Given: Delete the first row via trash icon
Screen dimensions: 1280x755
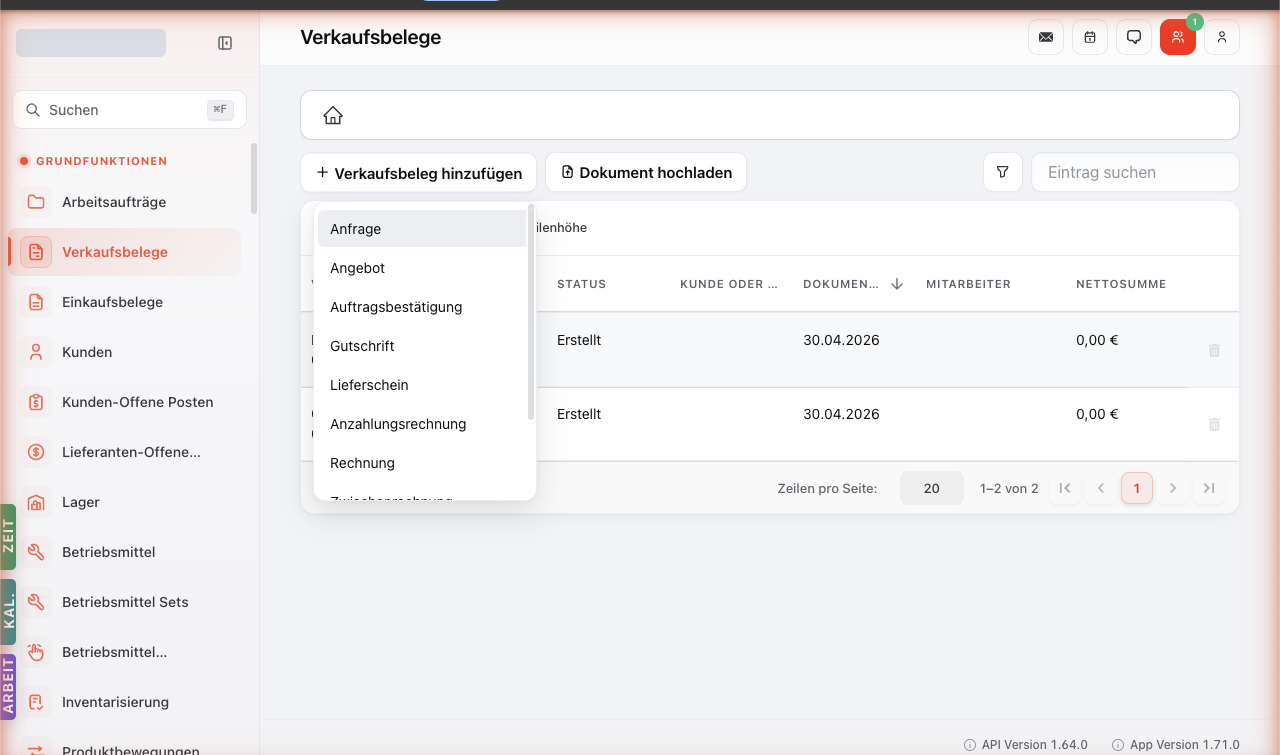Looking at the screenshot, I should (1214, 351).
